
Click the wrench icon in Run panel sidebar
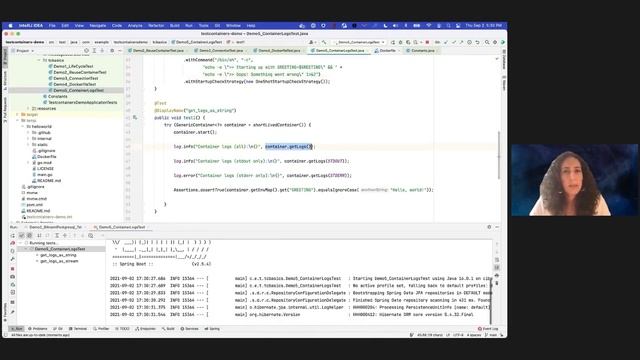[13, 259]
